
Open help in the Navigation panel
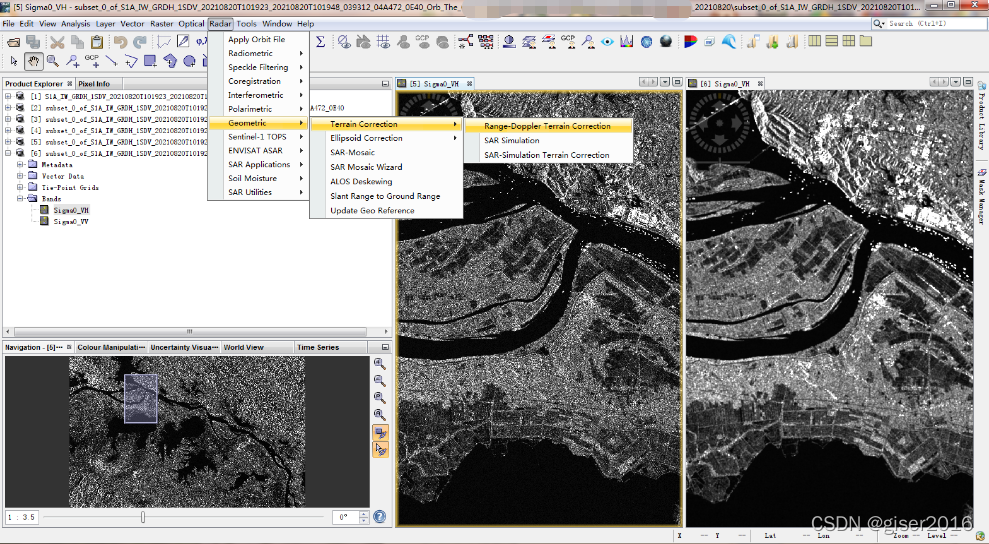[x=380, y=517]
